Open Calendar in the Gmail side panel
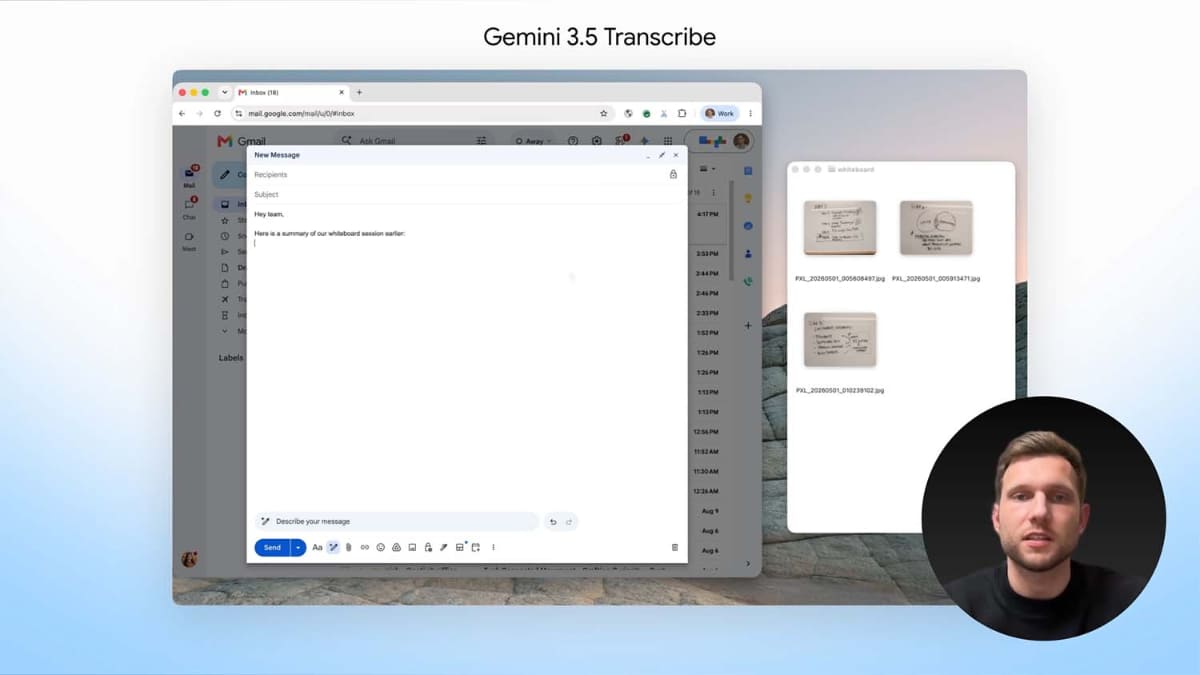 [x=748, y=171]
